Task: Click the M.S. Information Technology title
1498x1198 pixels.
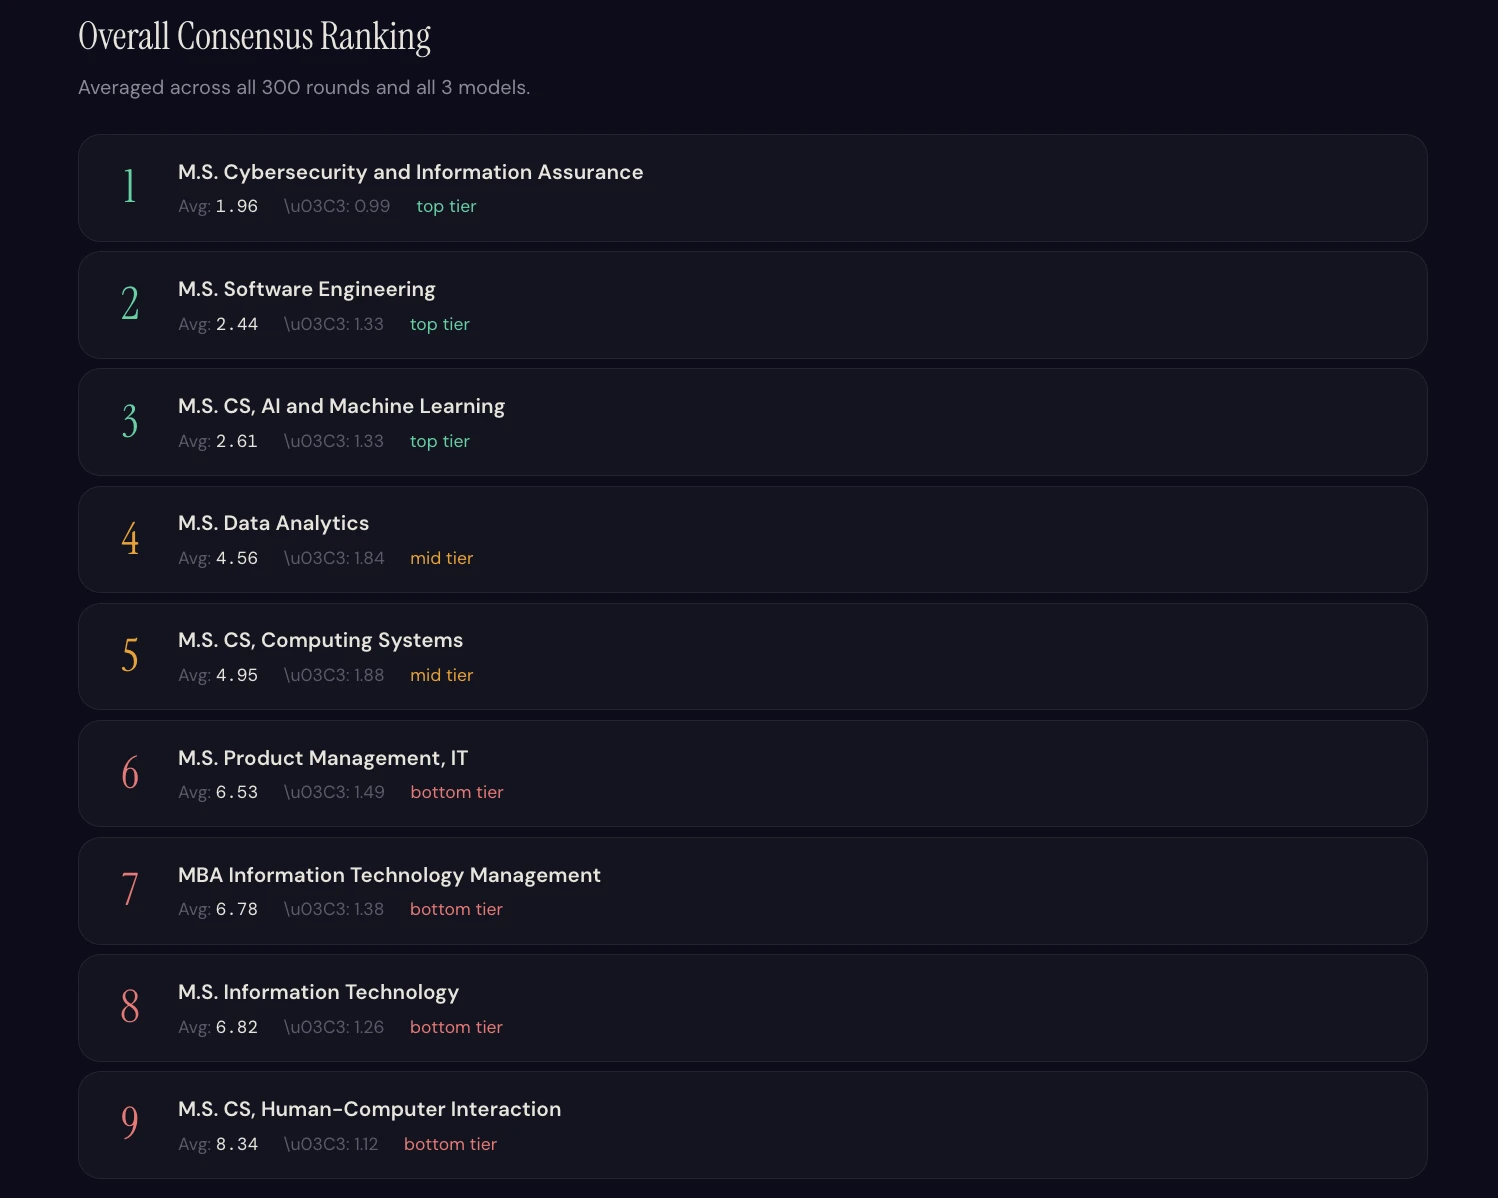Action: 318,992
